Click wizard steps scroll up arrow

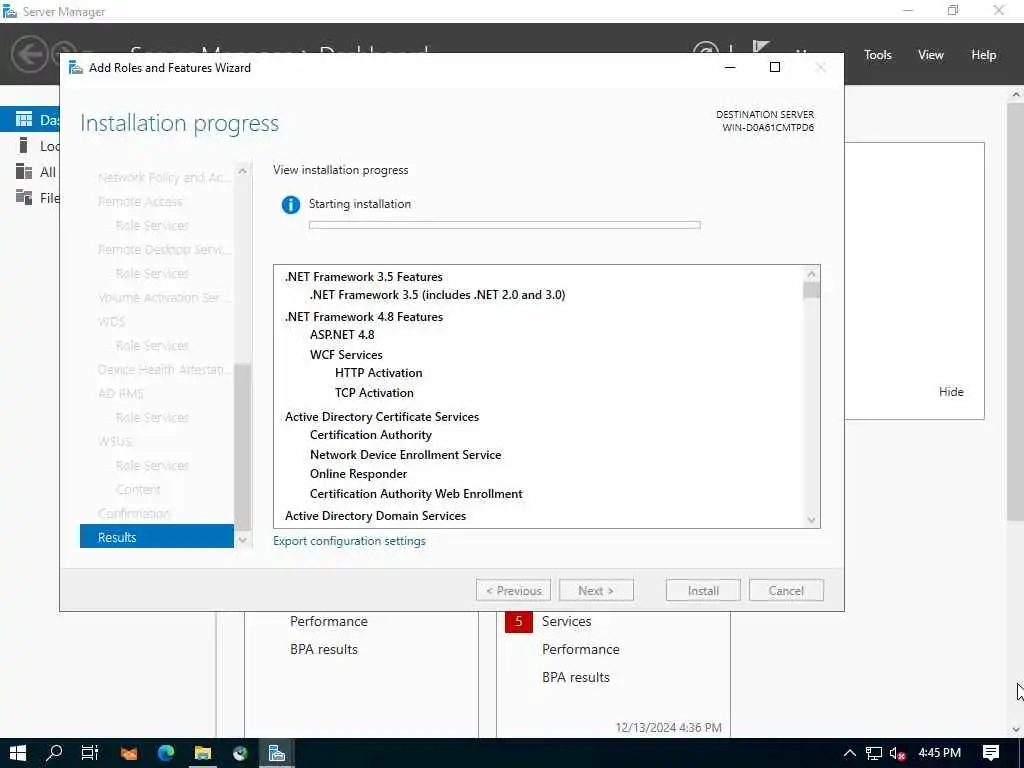[x=242, y=171]
